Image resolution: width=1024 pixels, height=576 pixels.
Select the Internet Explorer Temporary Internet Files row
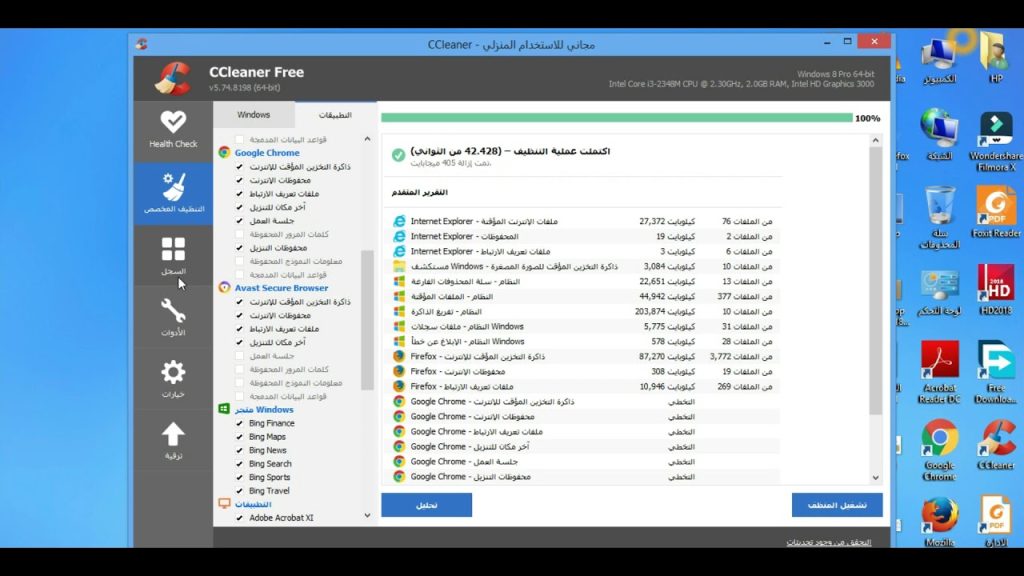tap(583, 221)
